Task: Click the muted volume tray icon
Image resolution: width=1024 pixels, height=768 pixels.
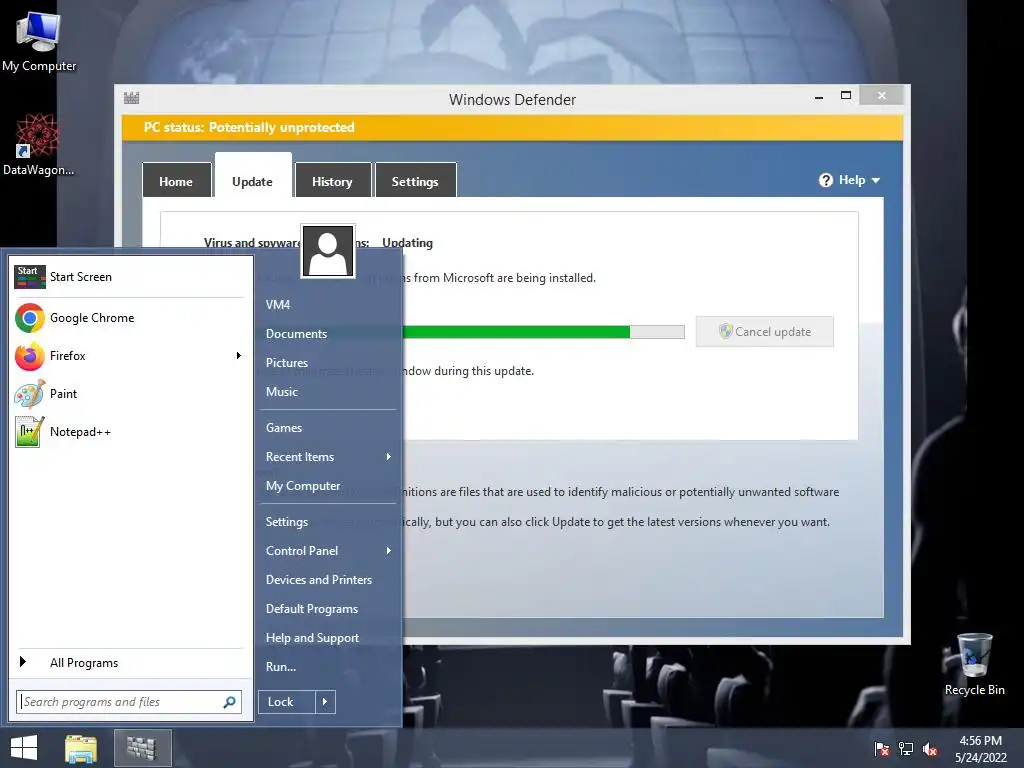Action: 930,748
